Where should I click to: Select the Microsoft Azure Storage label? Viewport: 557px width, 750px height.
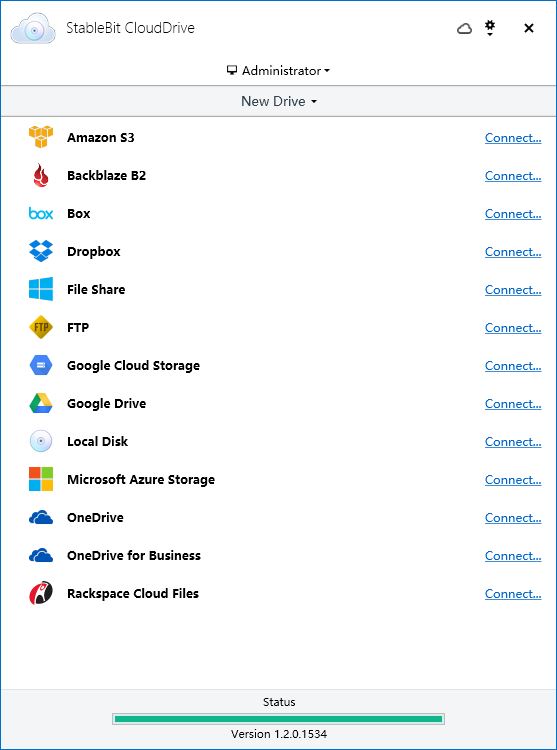(x=141, y=480)
